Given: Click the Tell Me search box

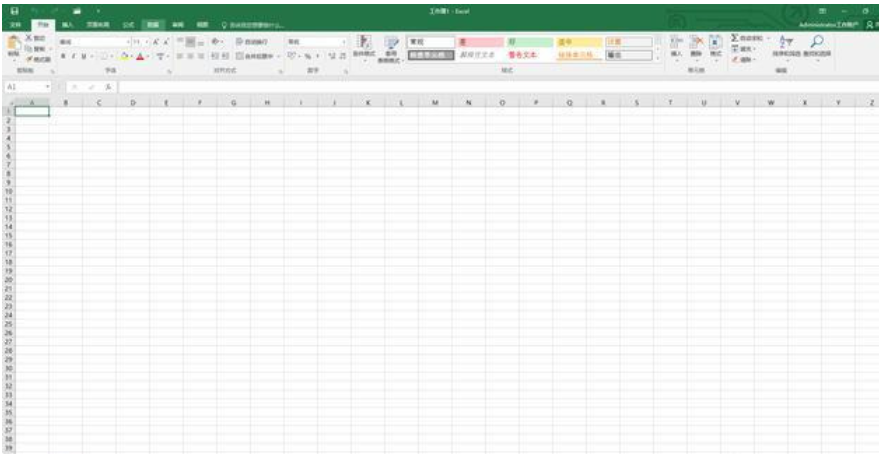Looking at the screenshot, I should point(253,25).
